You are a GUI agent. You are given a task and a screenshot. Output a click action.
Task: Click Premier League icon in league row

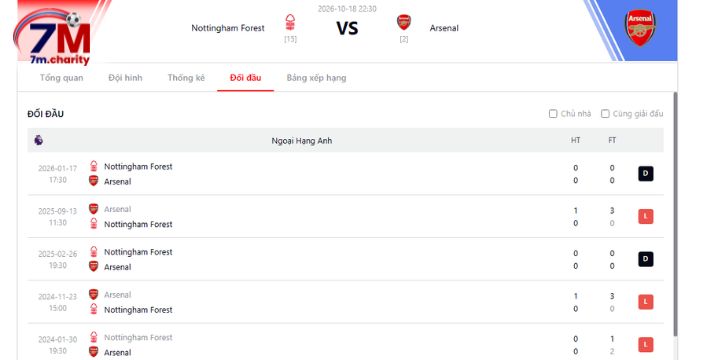tap(39, 141)
